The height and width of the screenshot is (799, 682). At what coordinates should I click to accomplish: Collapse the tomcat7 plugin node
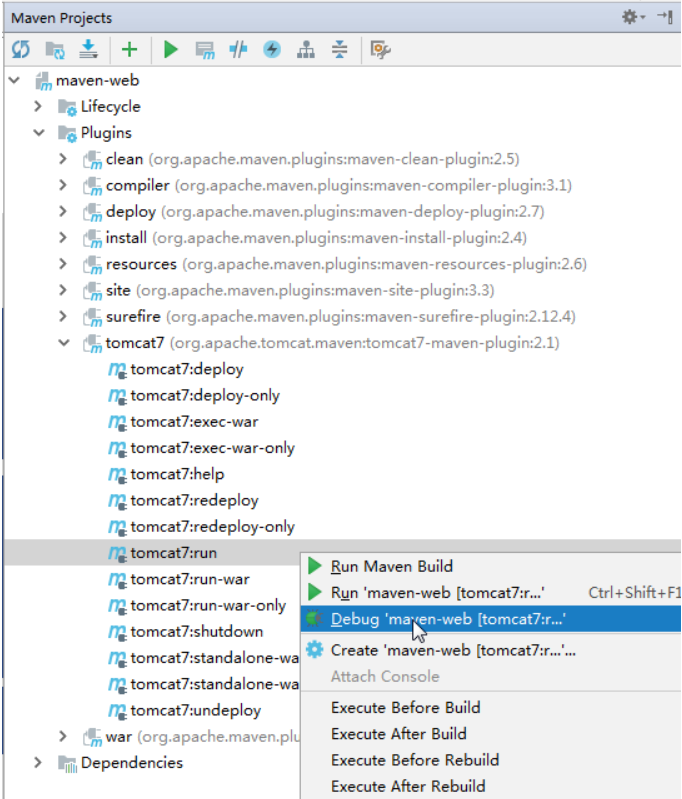(64, 342)
